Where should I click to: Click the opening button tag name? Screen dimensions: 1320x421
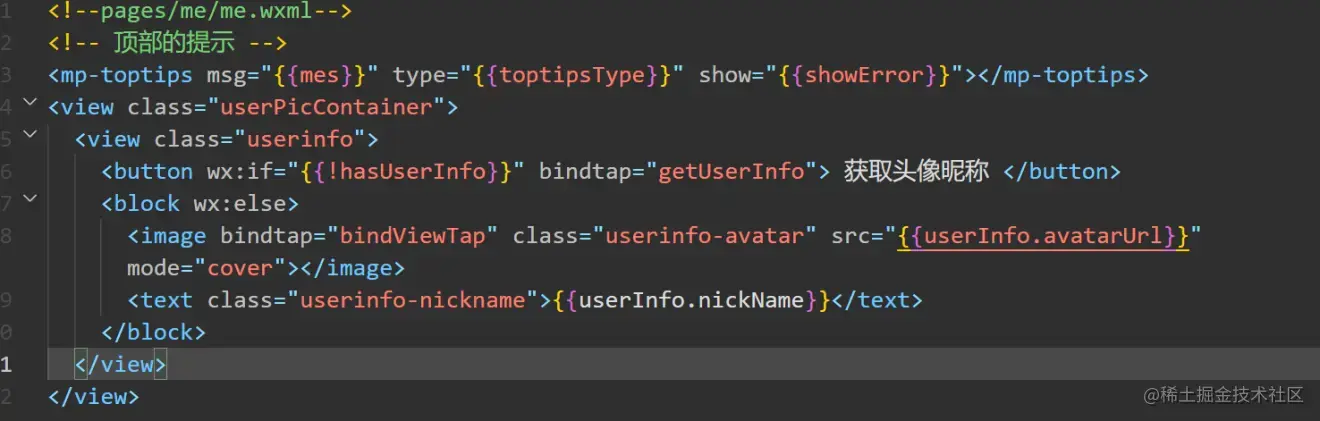pyautogui.click(x=153, y=171)
